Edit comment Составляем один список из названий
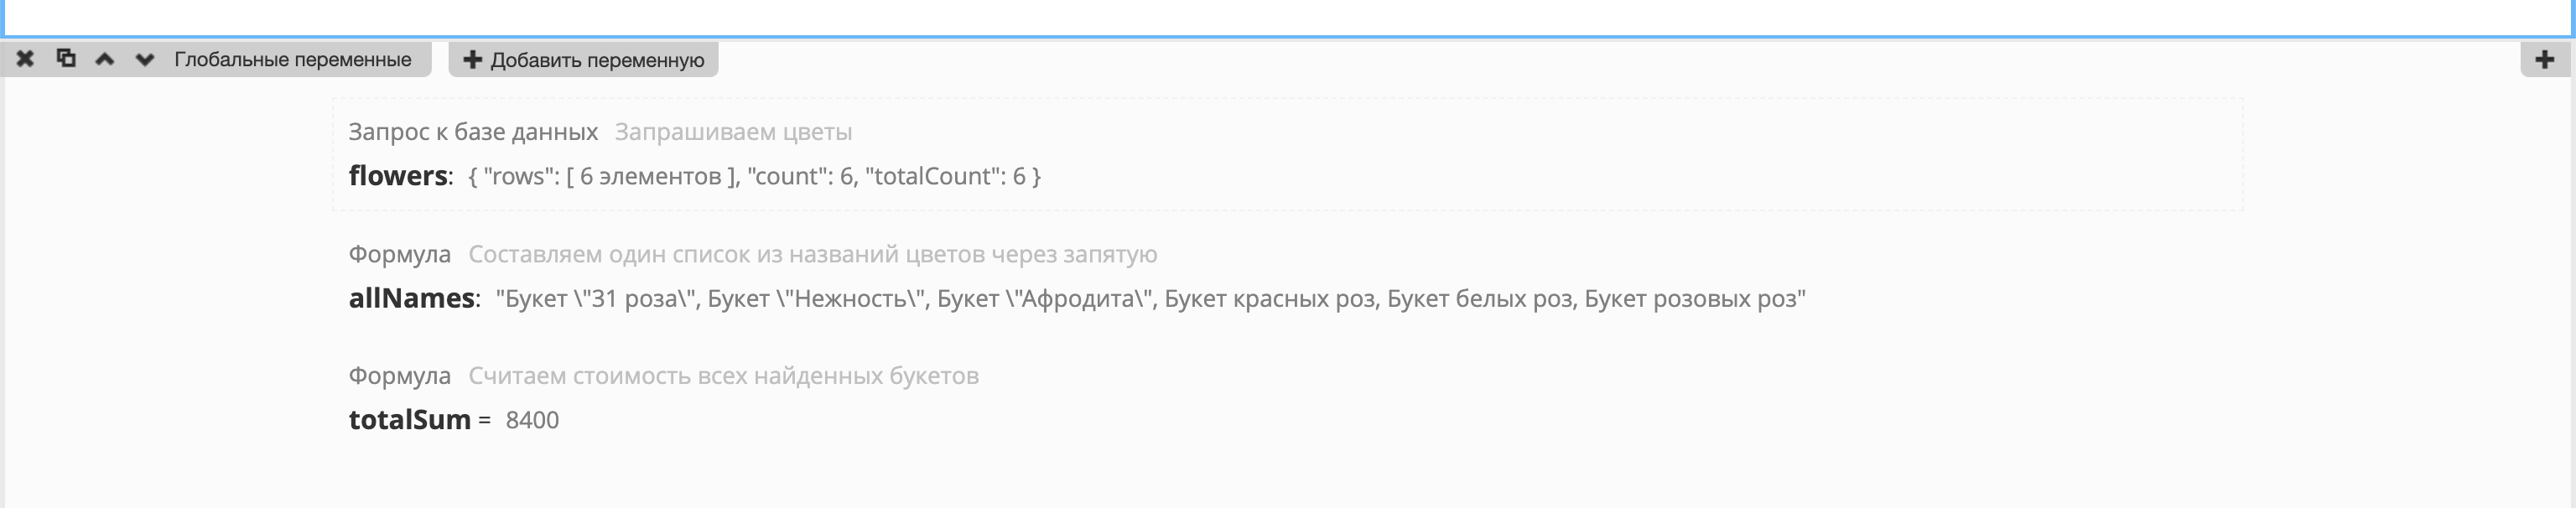 [x=813, y=254]
